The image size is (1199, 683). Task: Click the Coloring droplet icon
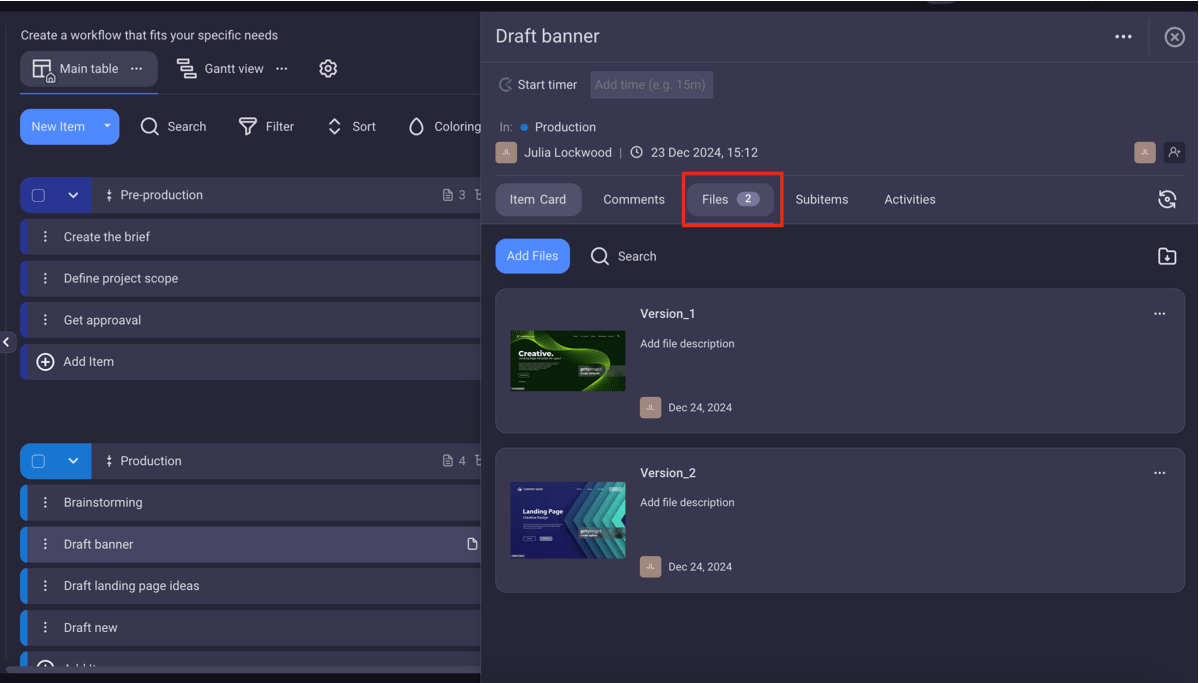coord(416,127)
